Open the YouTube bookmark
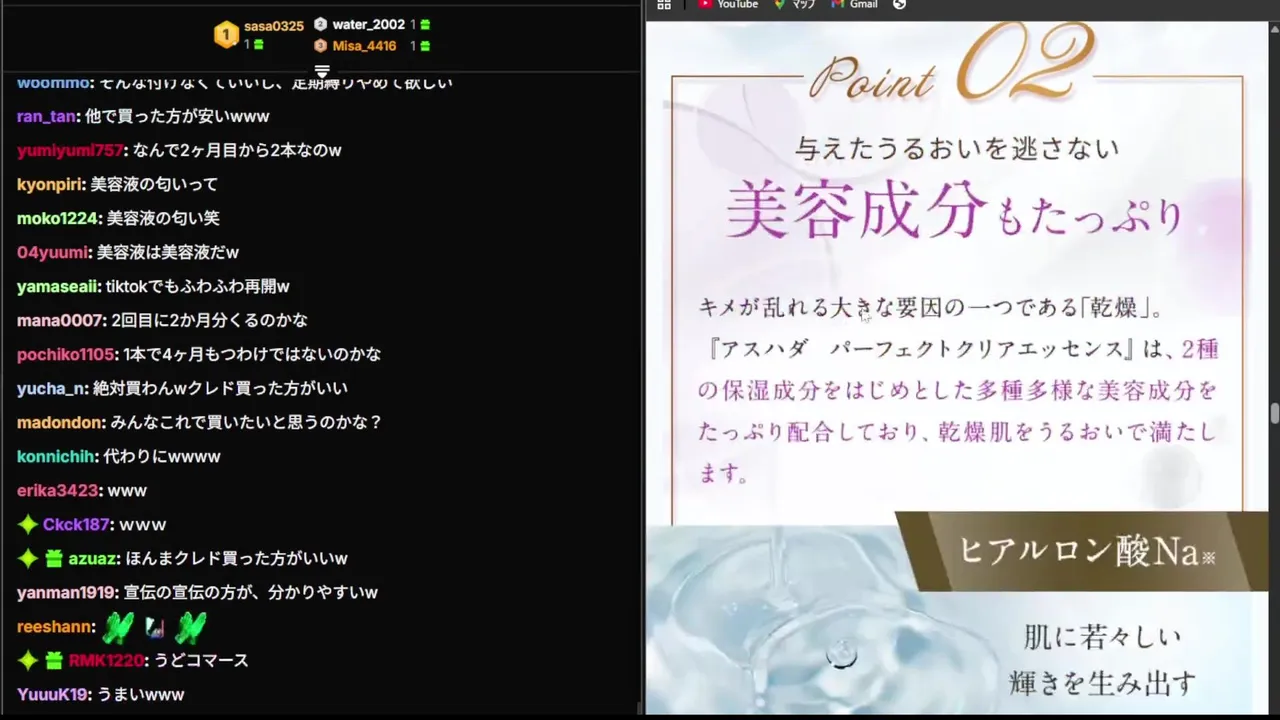This screenshot has width=1280, height=720. (x=728, y=5)
